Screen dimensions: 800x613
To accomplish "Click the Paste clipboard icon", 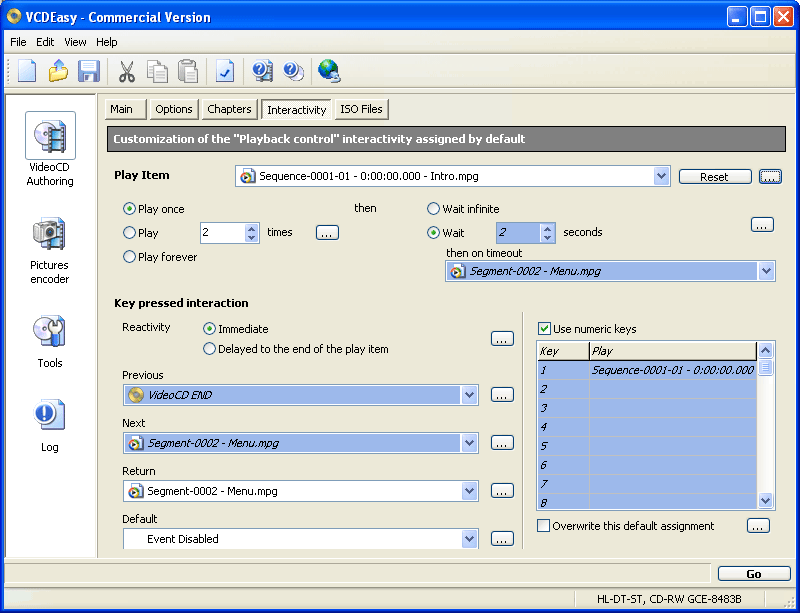I will click(x=188, y=70).
